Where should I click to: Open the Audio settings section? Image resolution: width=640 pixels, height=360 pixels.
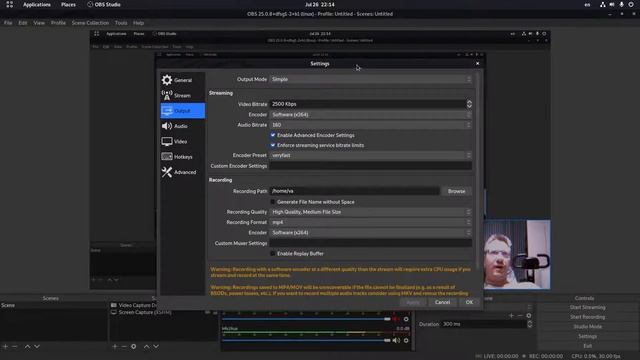[182, 126]
